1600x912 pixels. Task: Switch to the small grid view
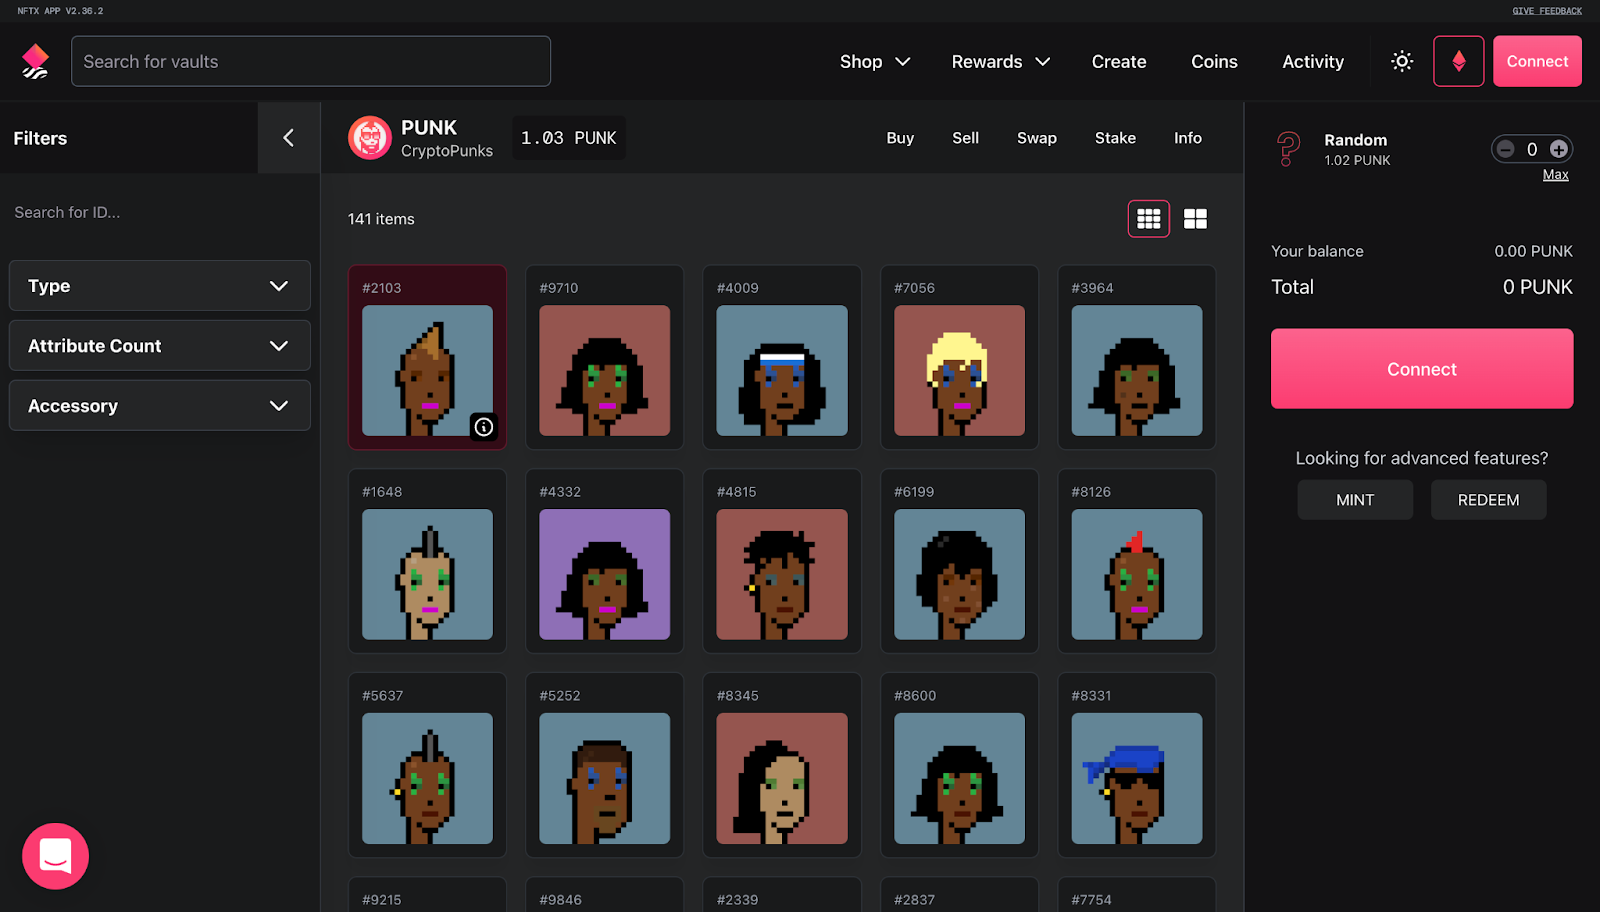1149,219
